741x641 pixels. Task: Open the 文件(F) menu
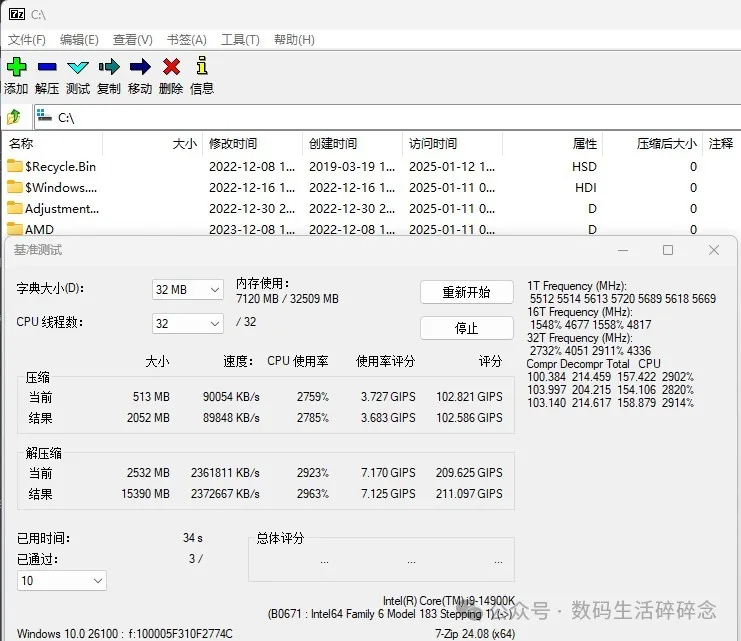point(27,40)
